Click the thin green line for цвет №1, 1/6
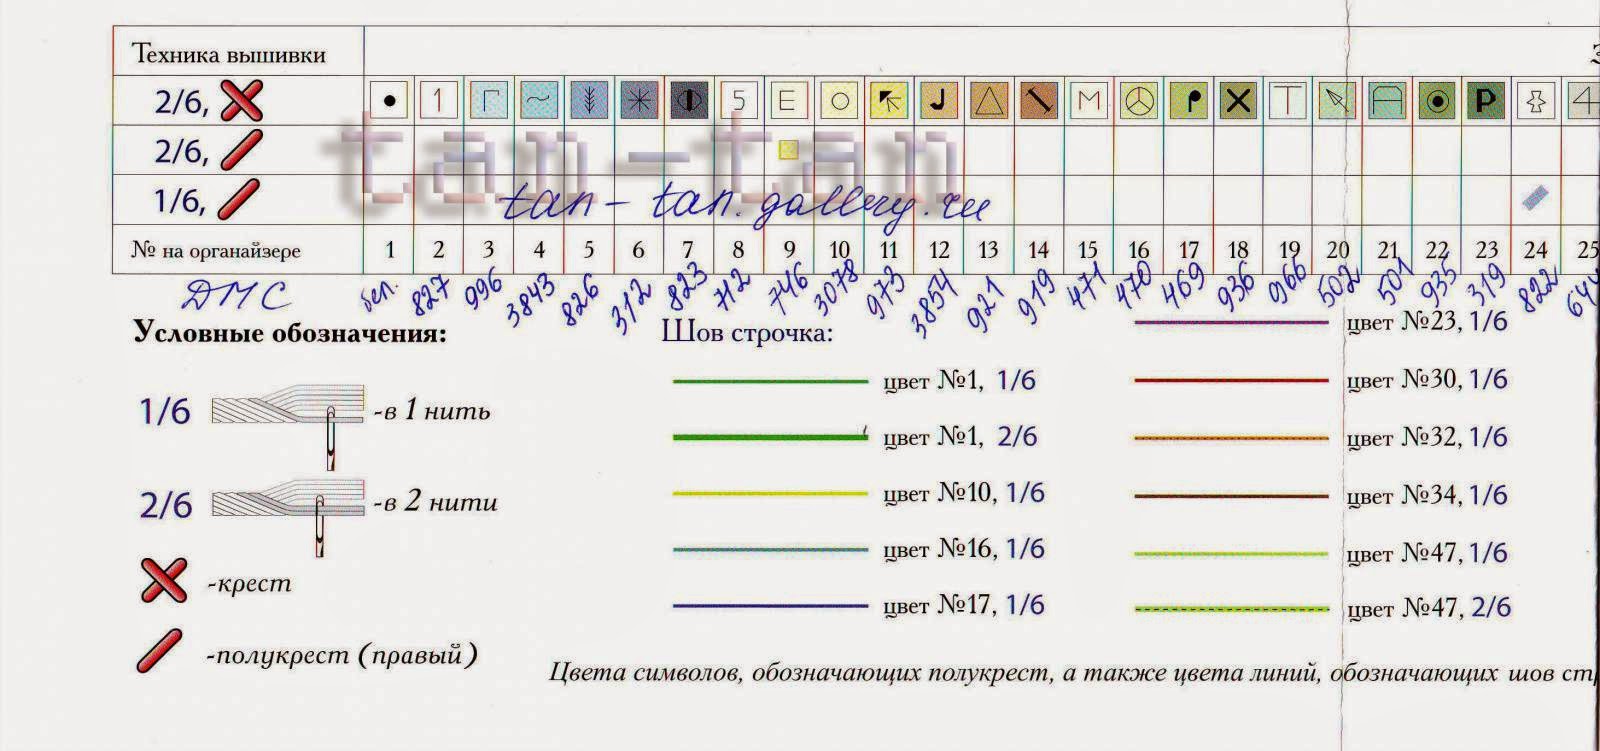The image size is (1600, 751). click(770, 381)
